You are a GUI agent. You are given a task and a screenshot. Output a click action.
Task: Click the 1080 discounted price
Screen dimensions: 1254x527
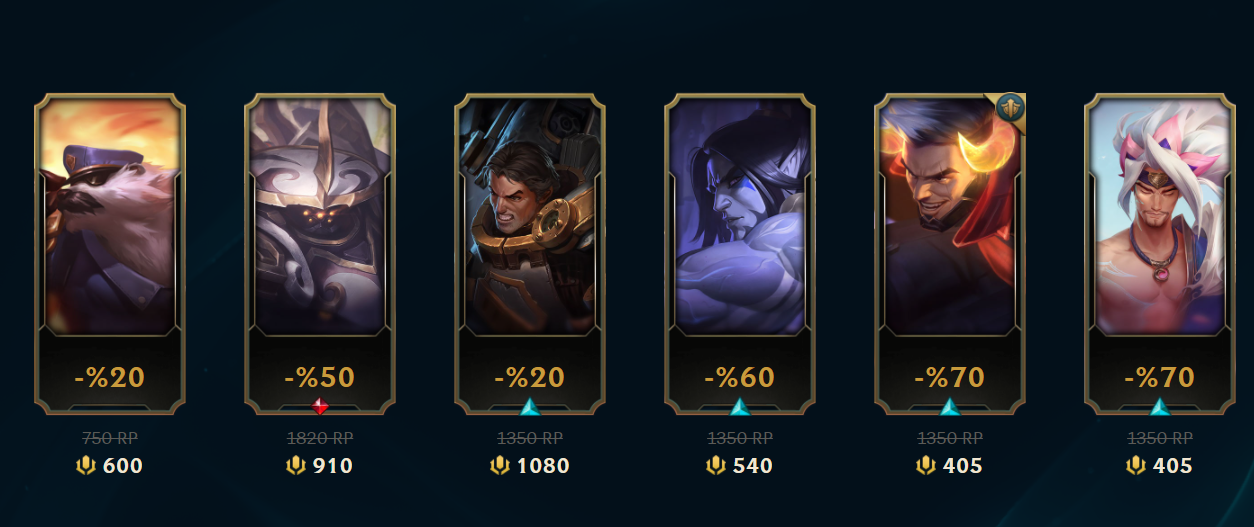point(543,466)
